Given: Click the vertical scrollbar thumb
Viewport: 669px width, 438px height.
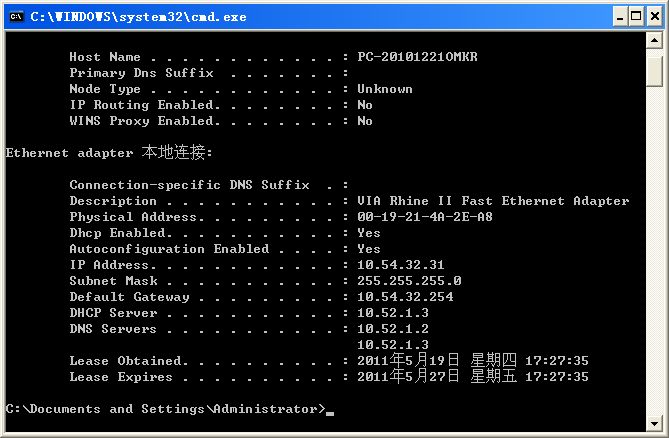Looking at the screenshot, I should point(655,72).
